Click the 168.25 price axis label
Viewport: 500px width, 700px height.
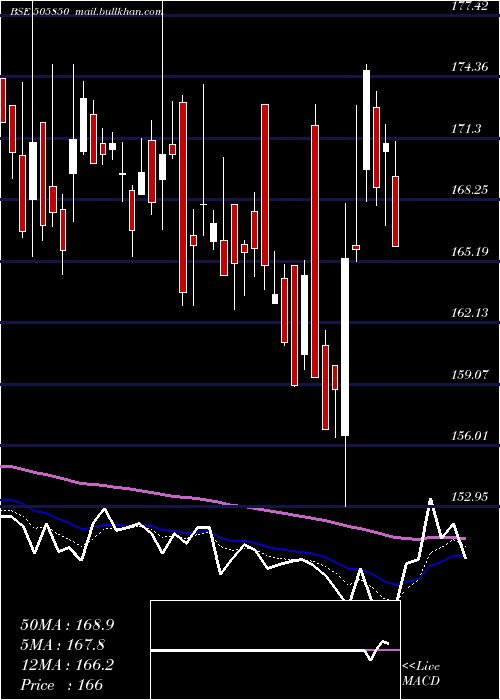[x=470, y=190]
